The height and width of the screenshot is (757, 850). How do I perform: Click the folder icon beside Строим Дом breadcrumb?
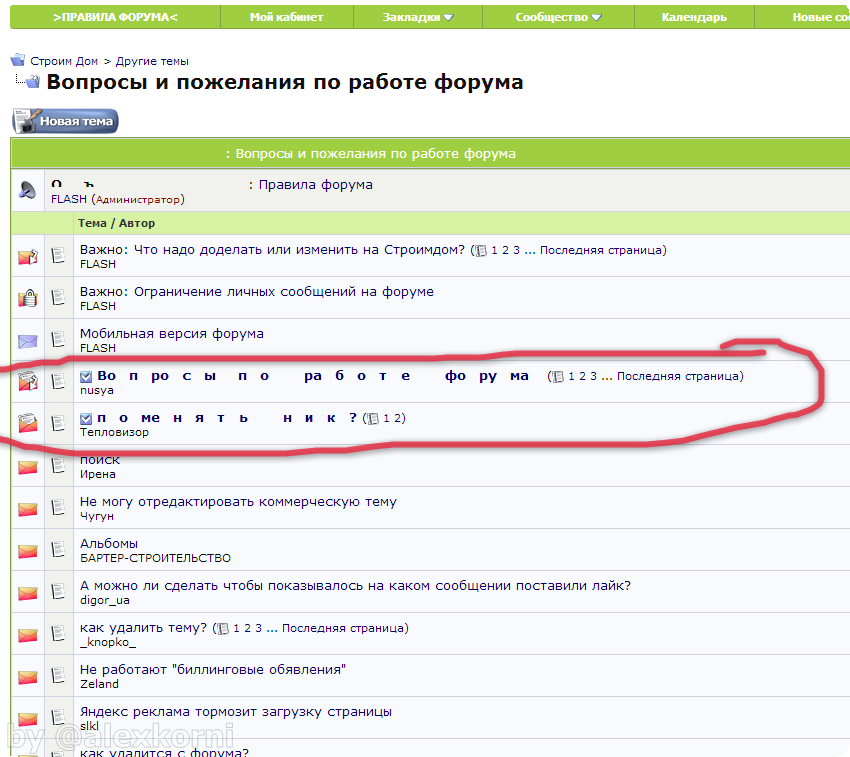(18, 60)
